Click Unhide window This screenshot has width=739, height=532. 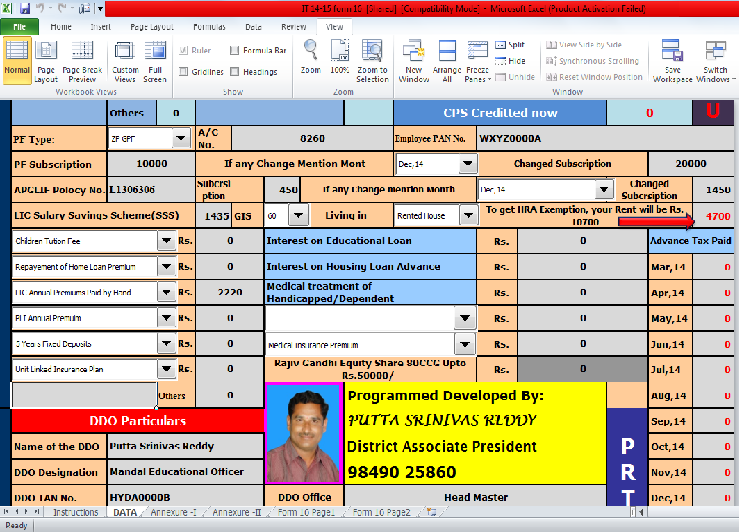515,77
